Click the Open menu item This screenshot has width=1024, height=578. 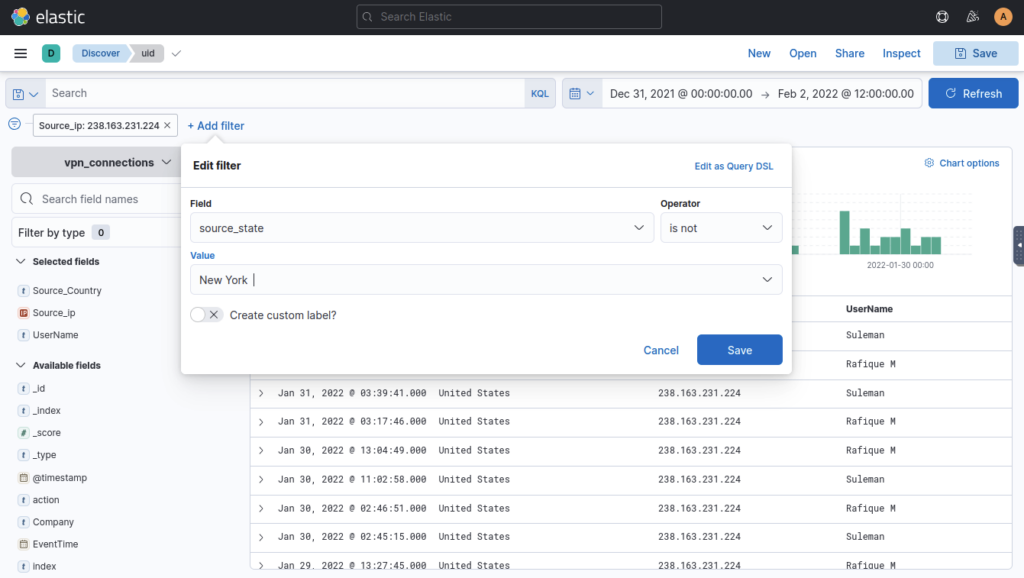tap(803, 54)
